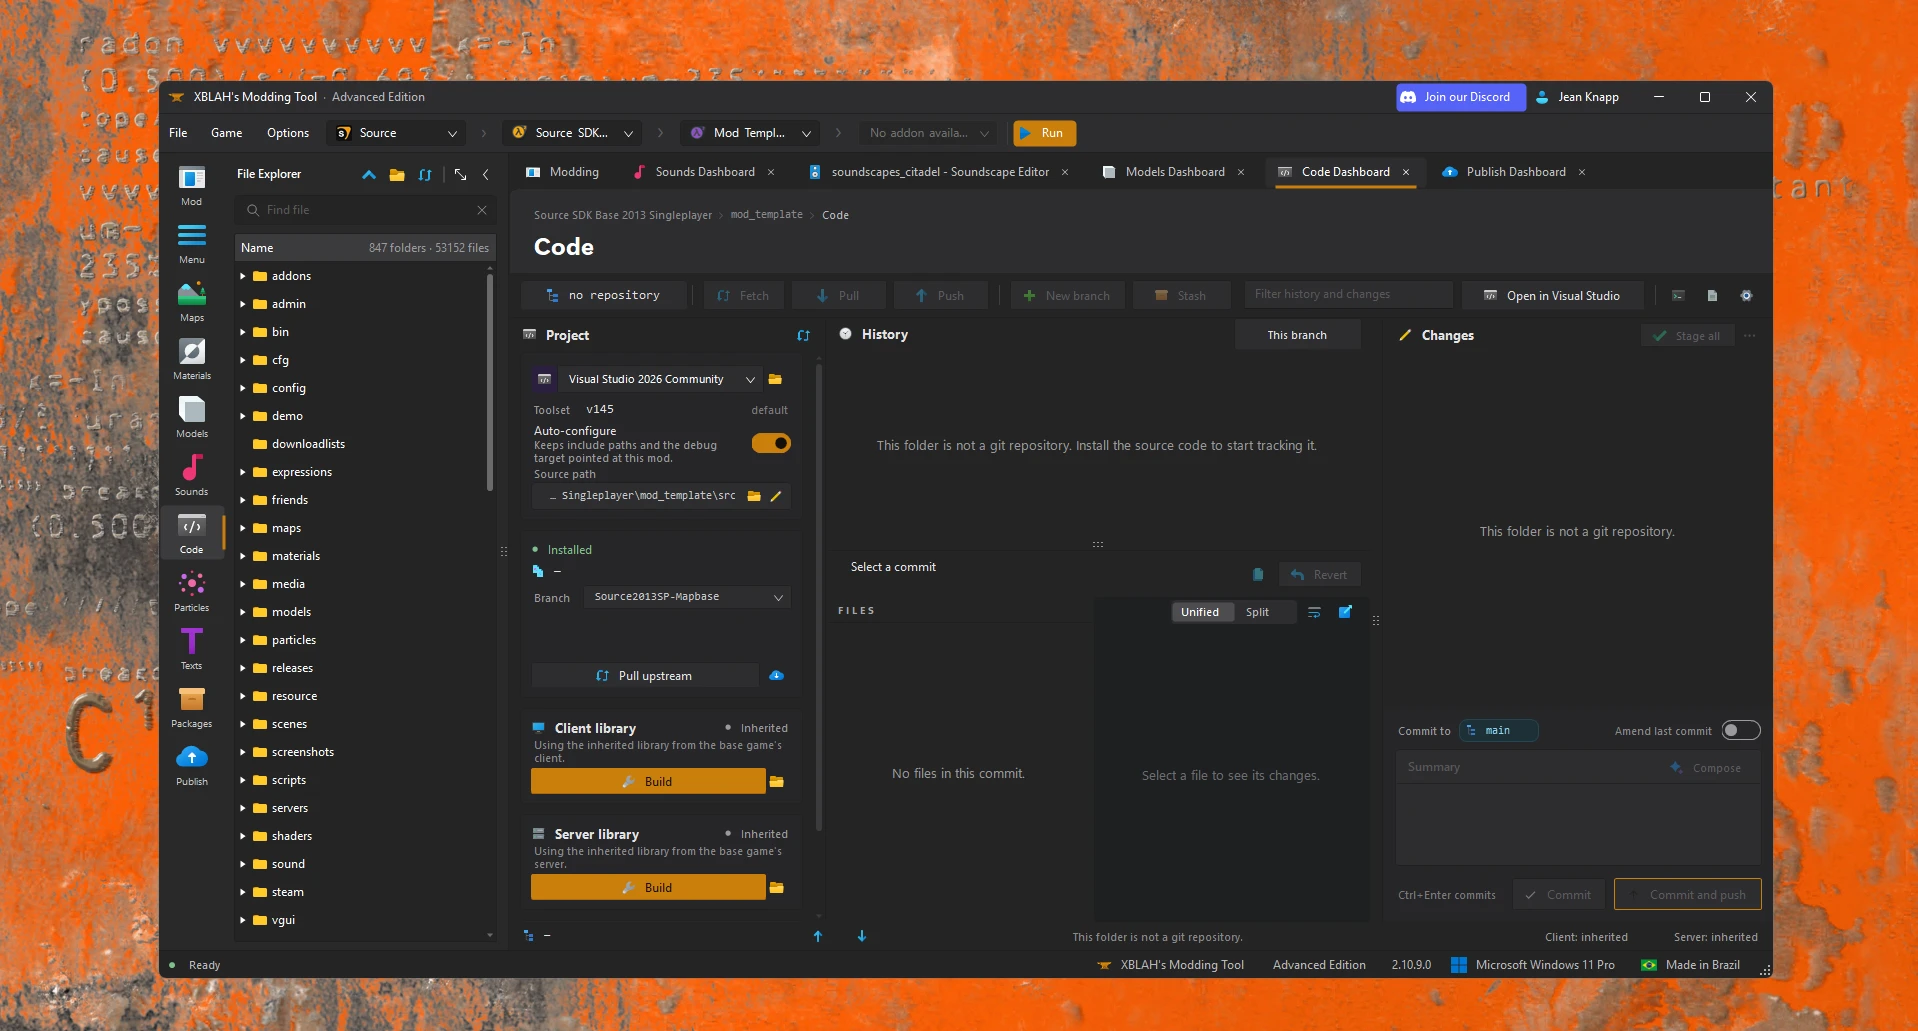This screenshot has width=1918, height=1031.
Task: Jump to previous change up arrow
Action: (817, 936)
